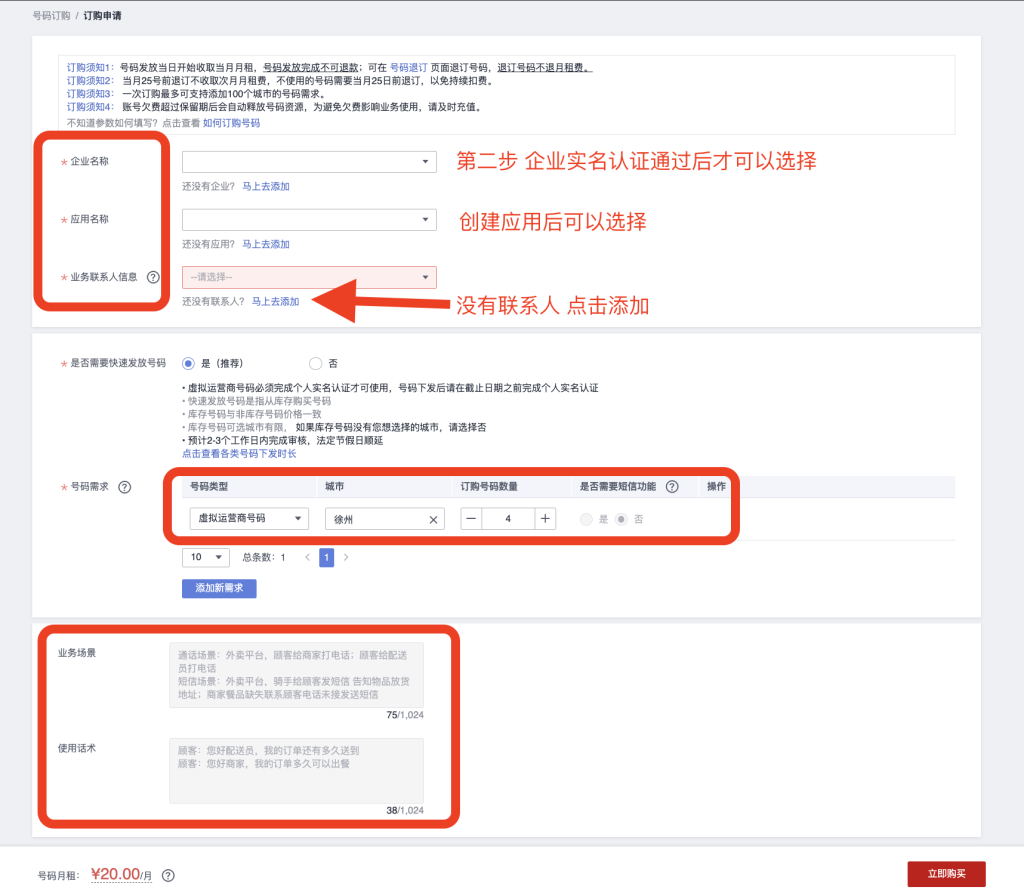Choose 否 radio for SMS function

click(622, 519)
